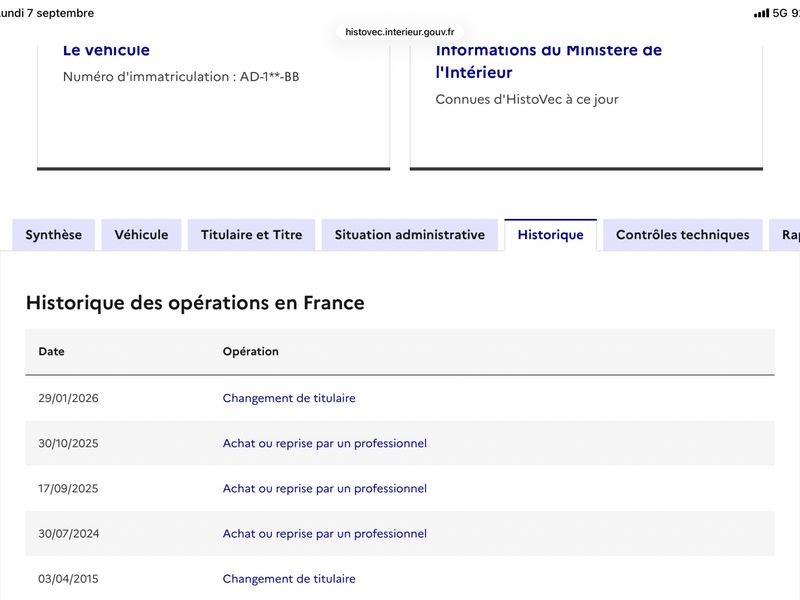Viewport: 800px width, 600px height.
Task: Click Changement de titulaire from 29/01/2026
Action: (x=289, y=398)
